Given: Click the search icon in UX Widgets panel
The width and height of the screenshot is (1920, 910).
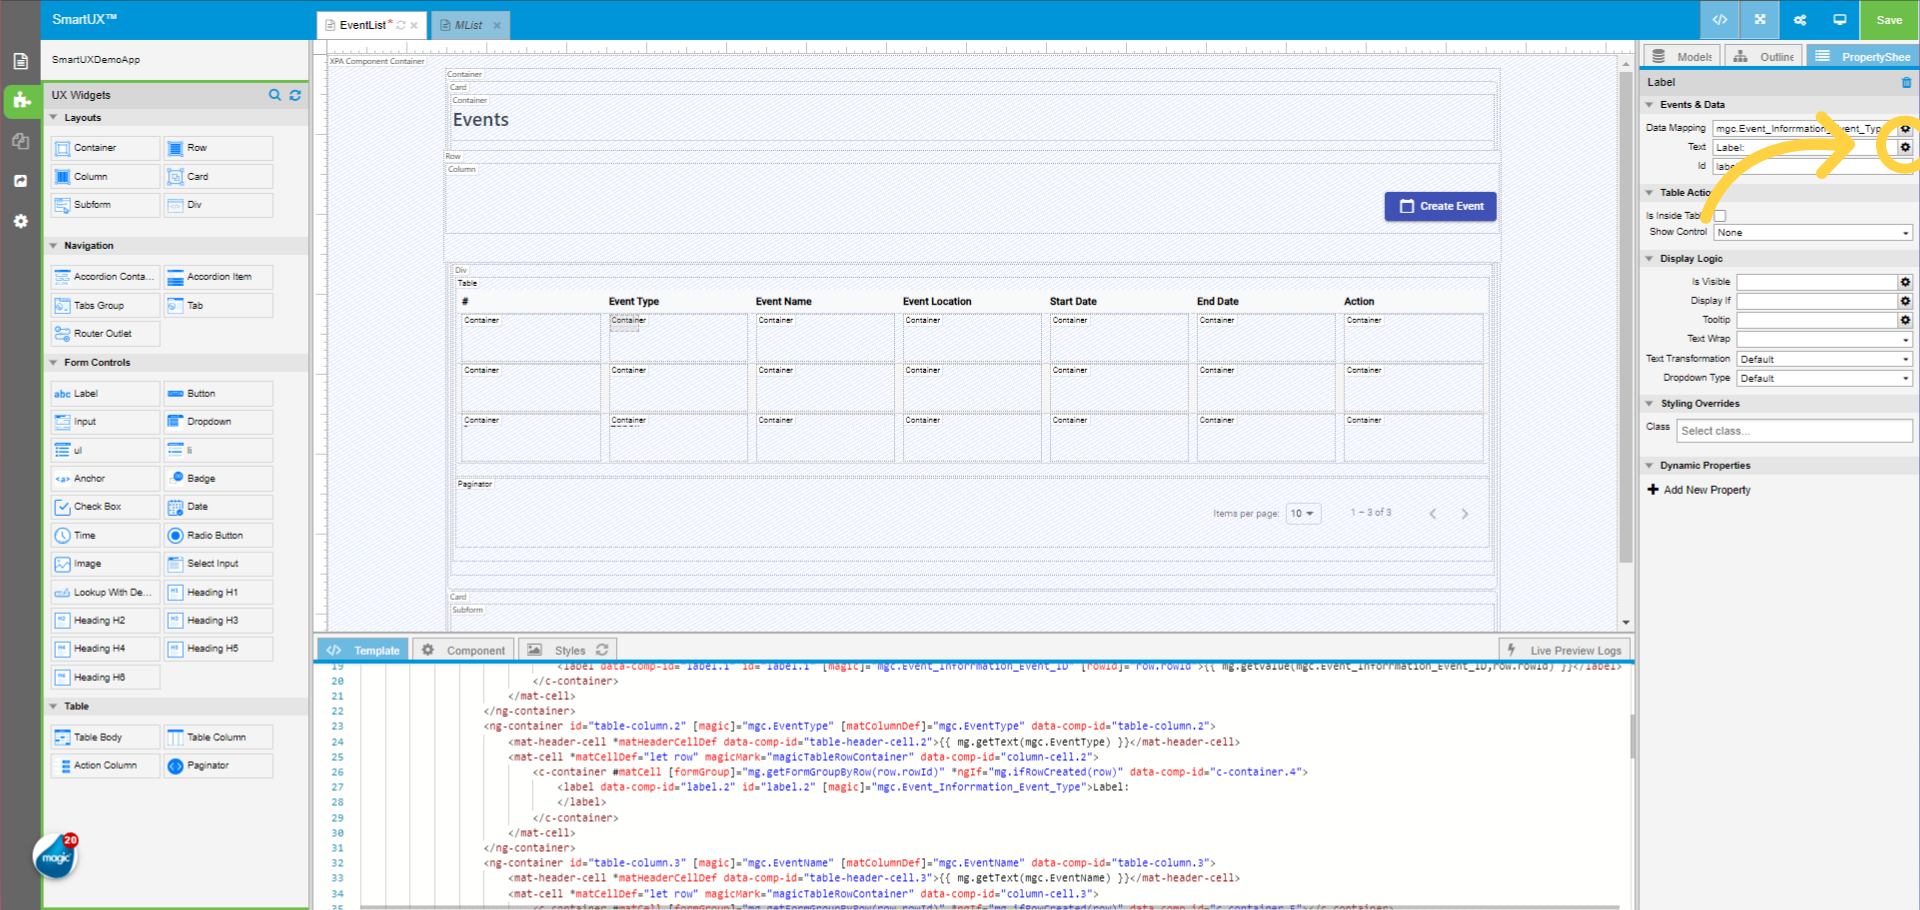Looking at the screenshot, I should coord(275,95).
